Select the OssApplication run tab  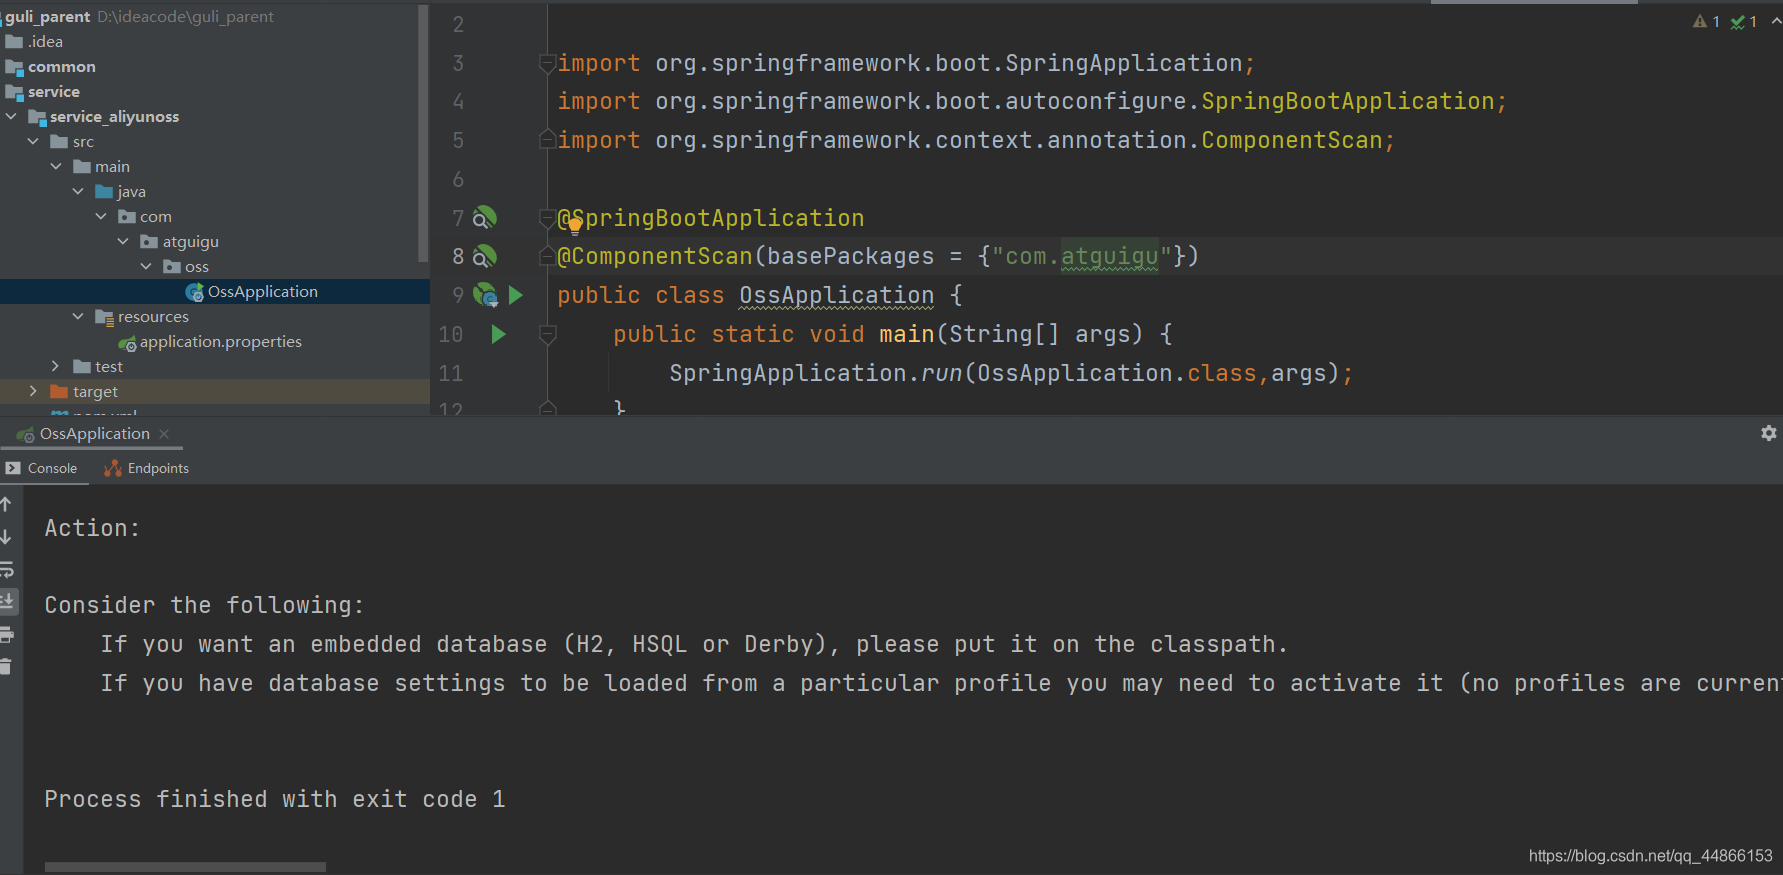(94, 433)
